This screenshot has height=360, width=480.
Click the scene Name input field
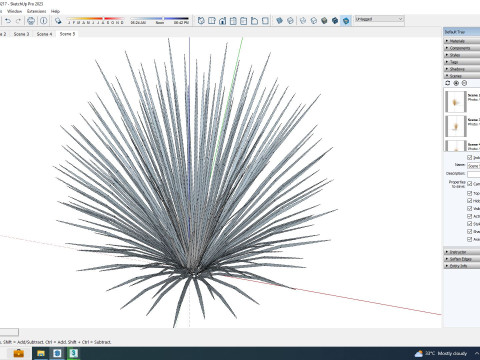pyautogui.click(x=473, y=166)
